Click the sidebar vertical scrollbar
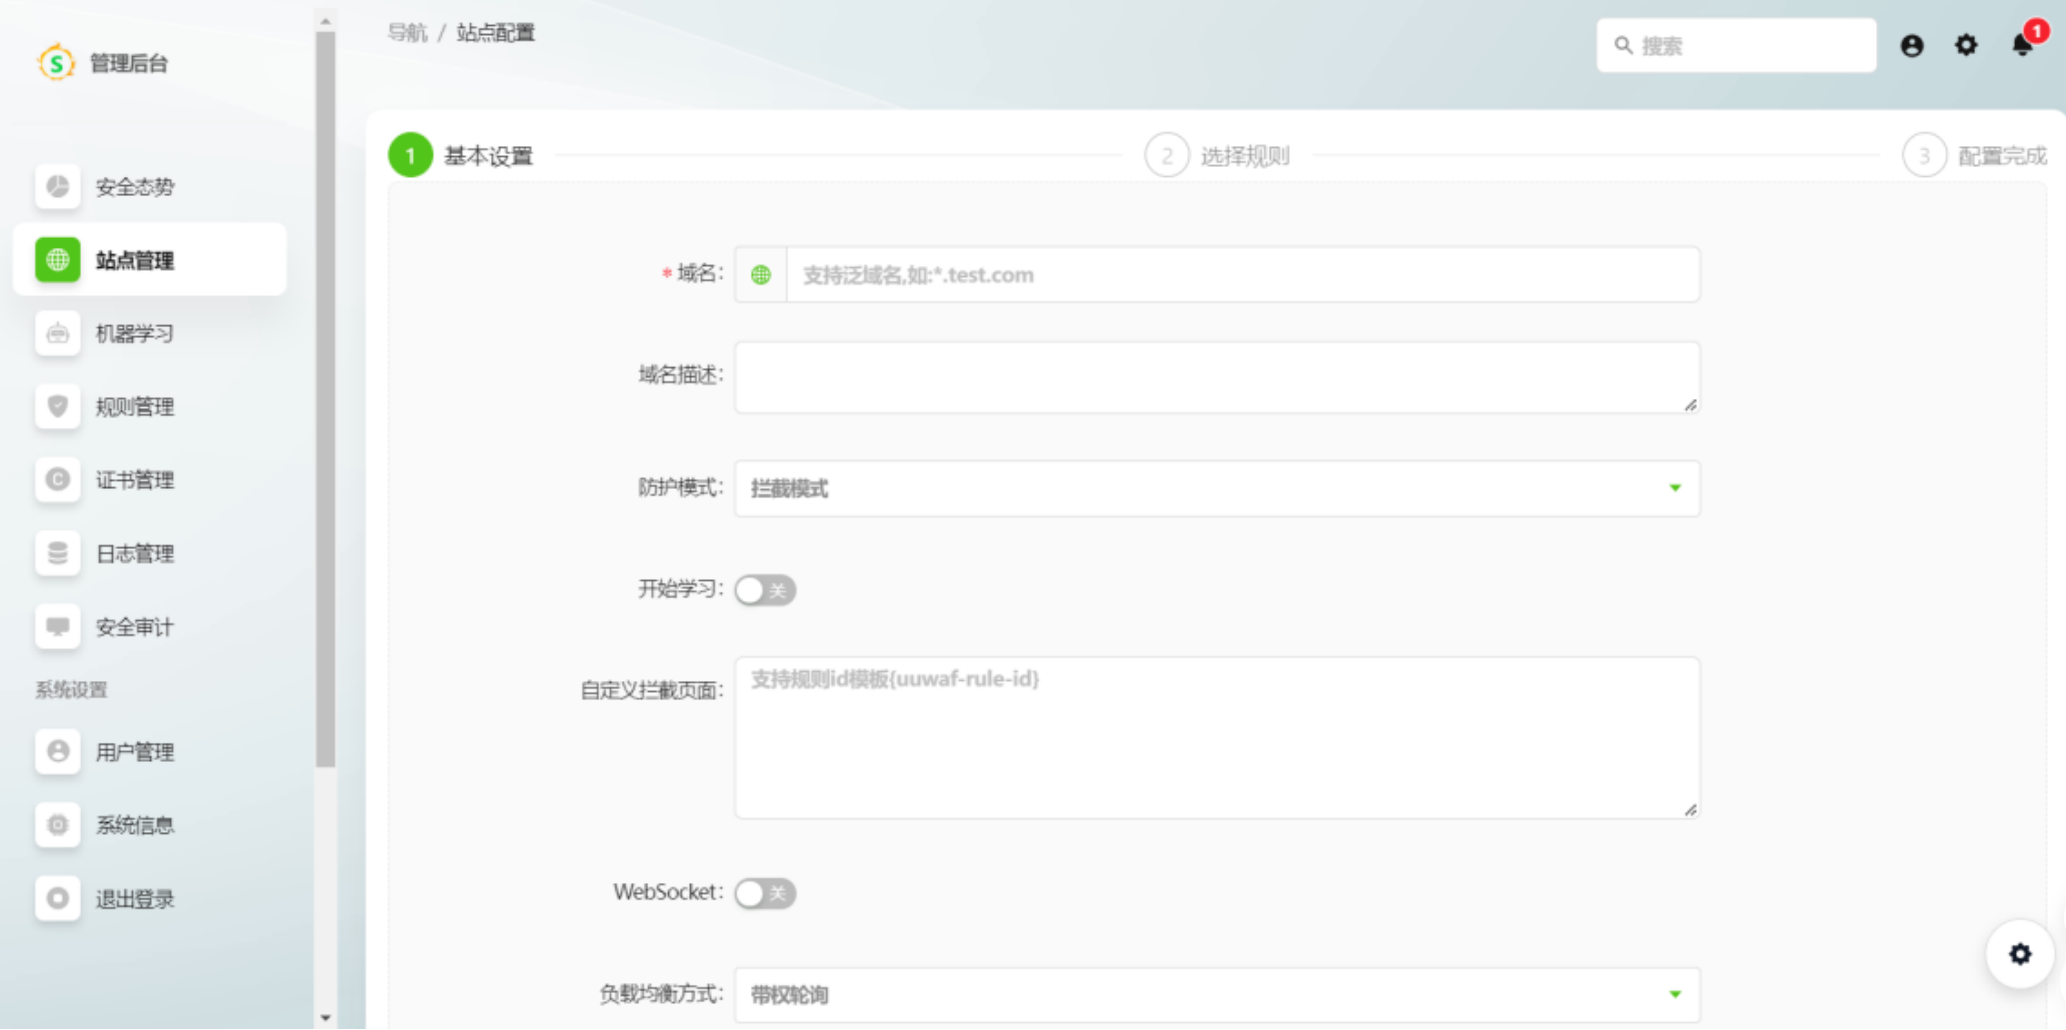 pyautogui.click(x=325, y=400)
